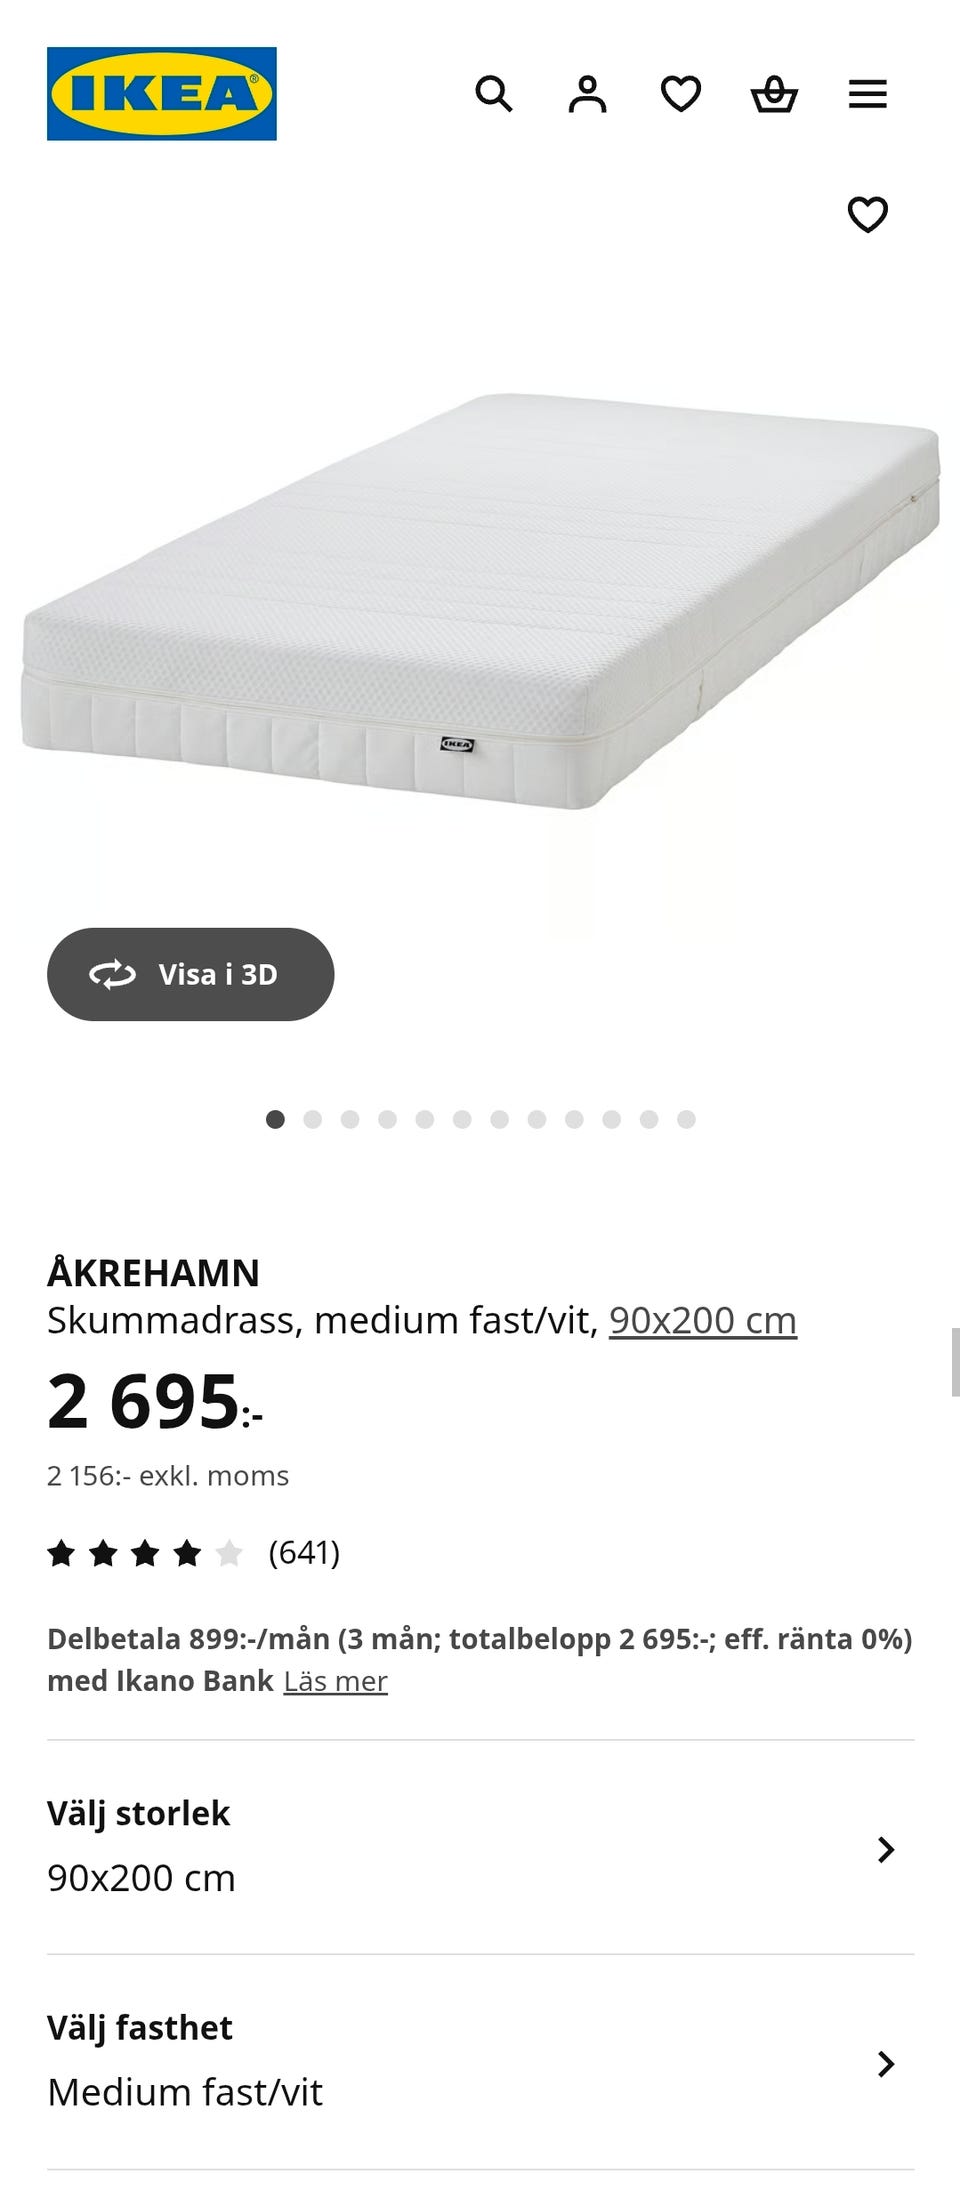Viewport: 960px width, 2190px height.
Task: Expand Välj storlek chevron
Action: click(x=885, y=1849)
